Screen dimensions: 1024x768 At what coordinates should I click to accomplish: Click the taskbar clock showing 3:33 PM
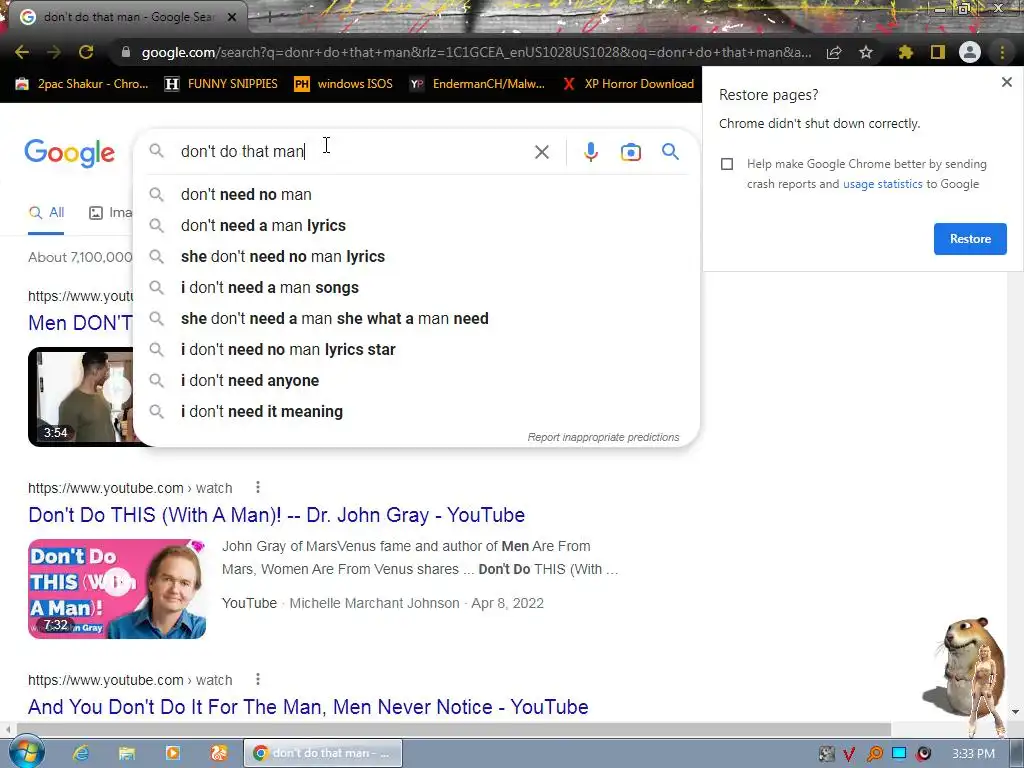coord(973,754)
